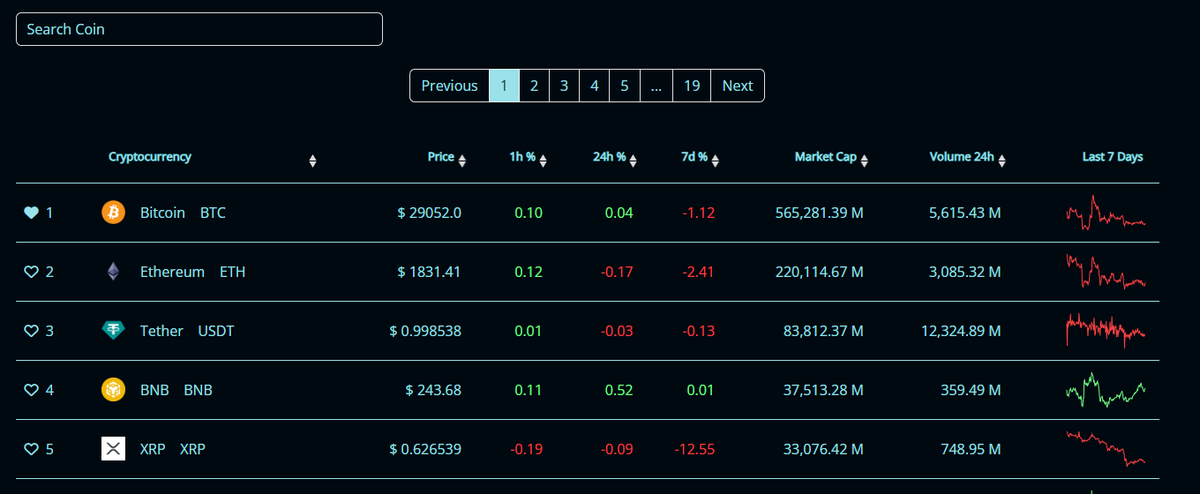Click BNB price $ 243.68
The height and width of the screenshot is (494, 1200).
pos(433,390)
